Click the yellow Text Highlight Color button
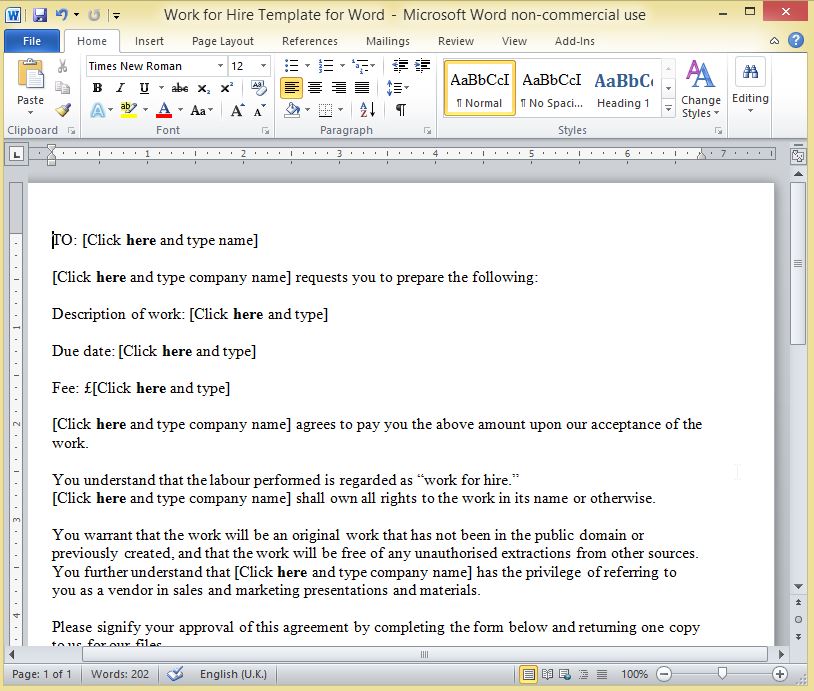Screen dimensions: 814x691 click(x=128, y=110)
